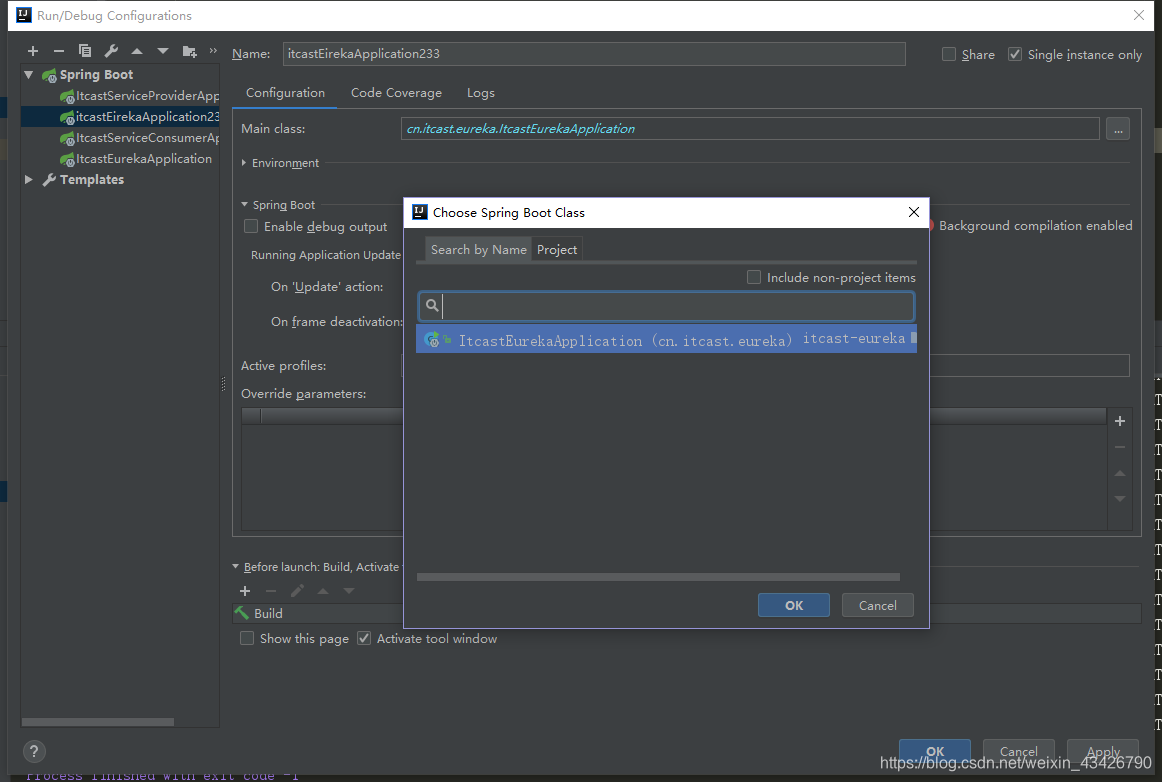1162x782 pixels.
Task: Switch to Code Coverage tab
Action: [396, 93]
